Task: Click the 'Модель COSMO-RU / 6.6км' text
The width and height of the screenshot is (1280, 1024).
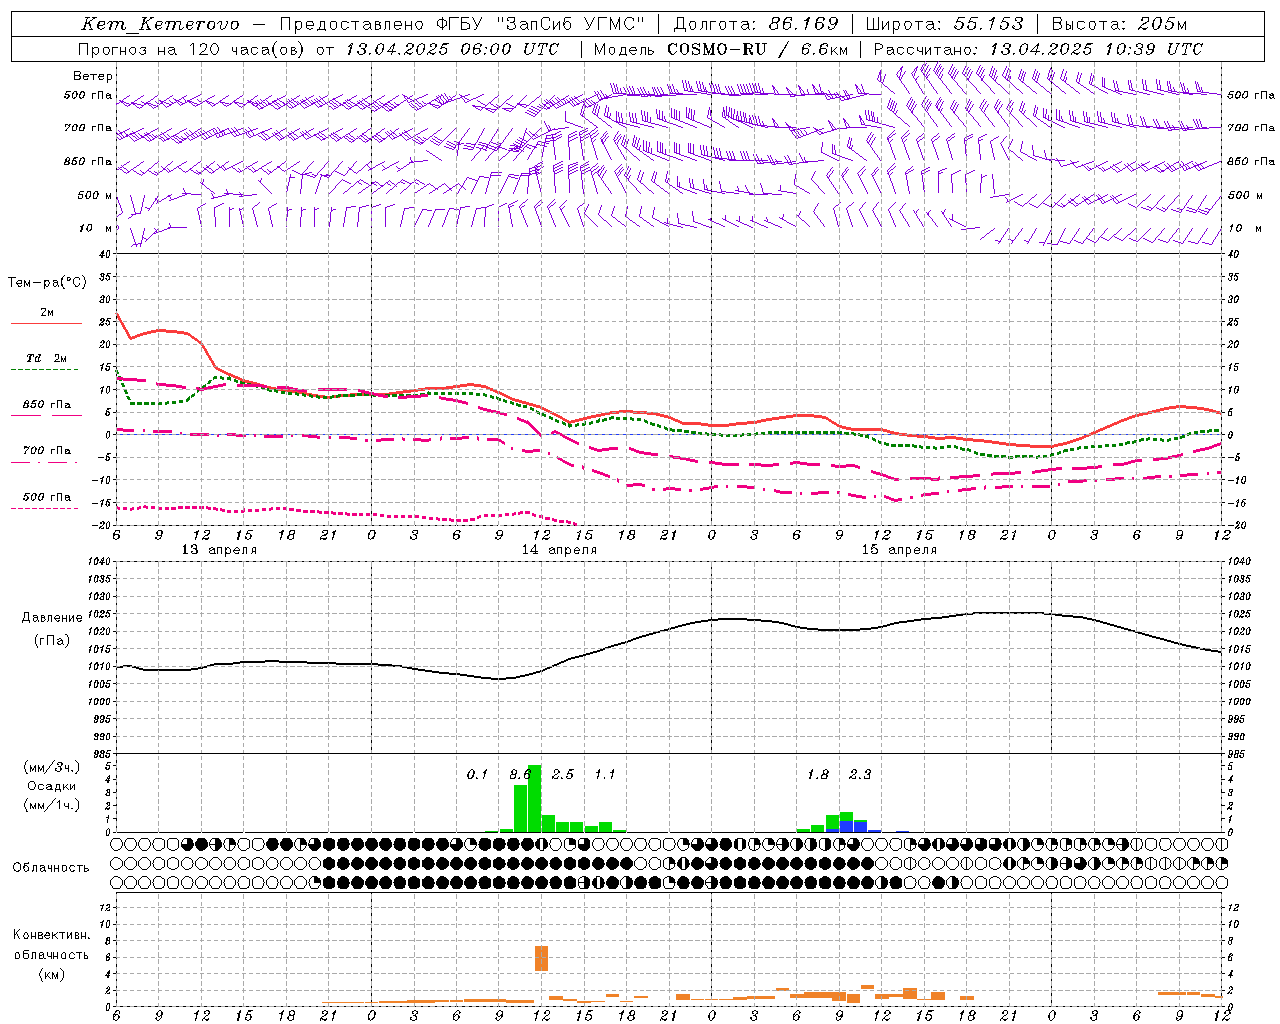Action: pos(720,49)
